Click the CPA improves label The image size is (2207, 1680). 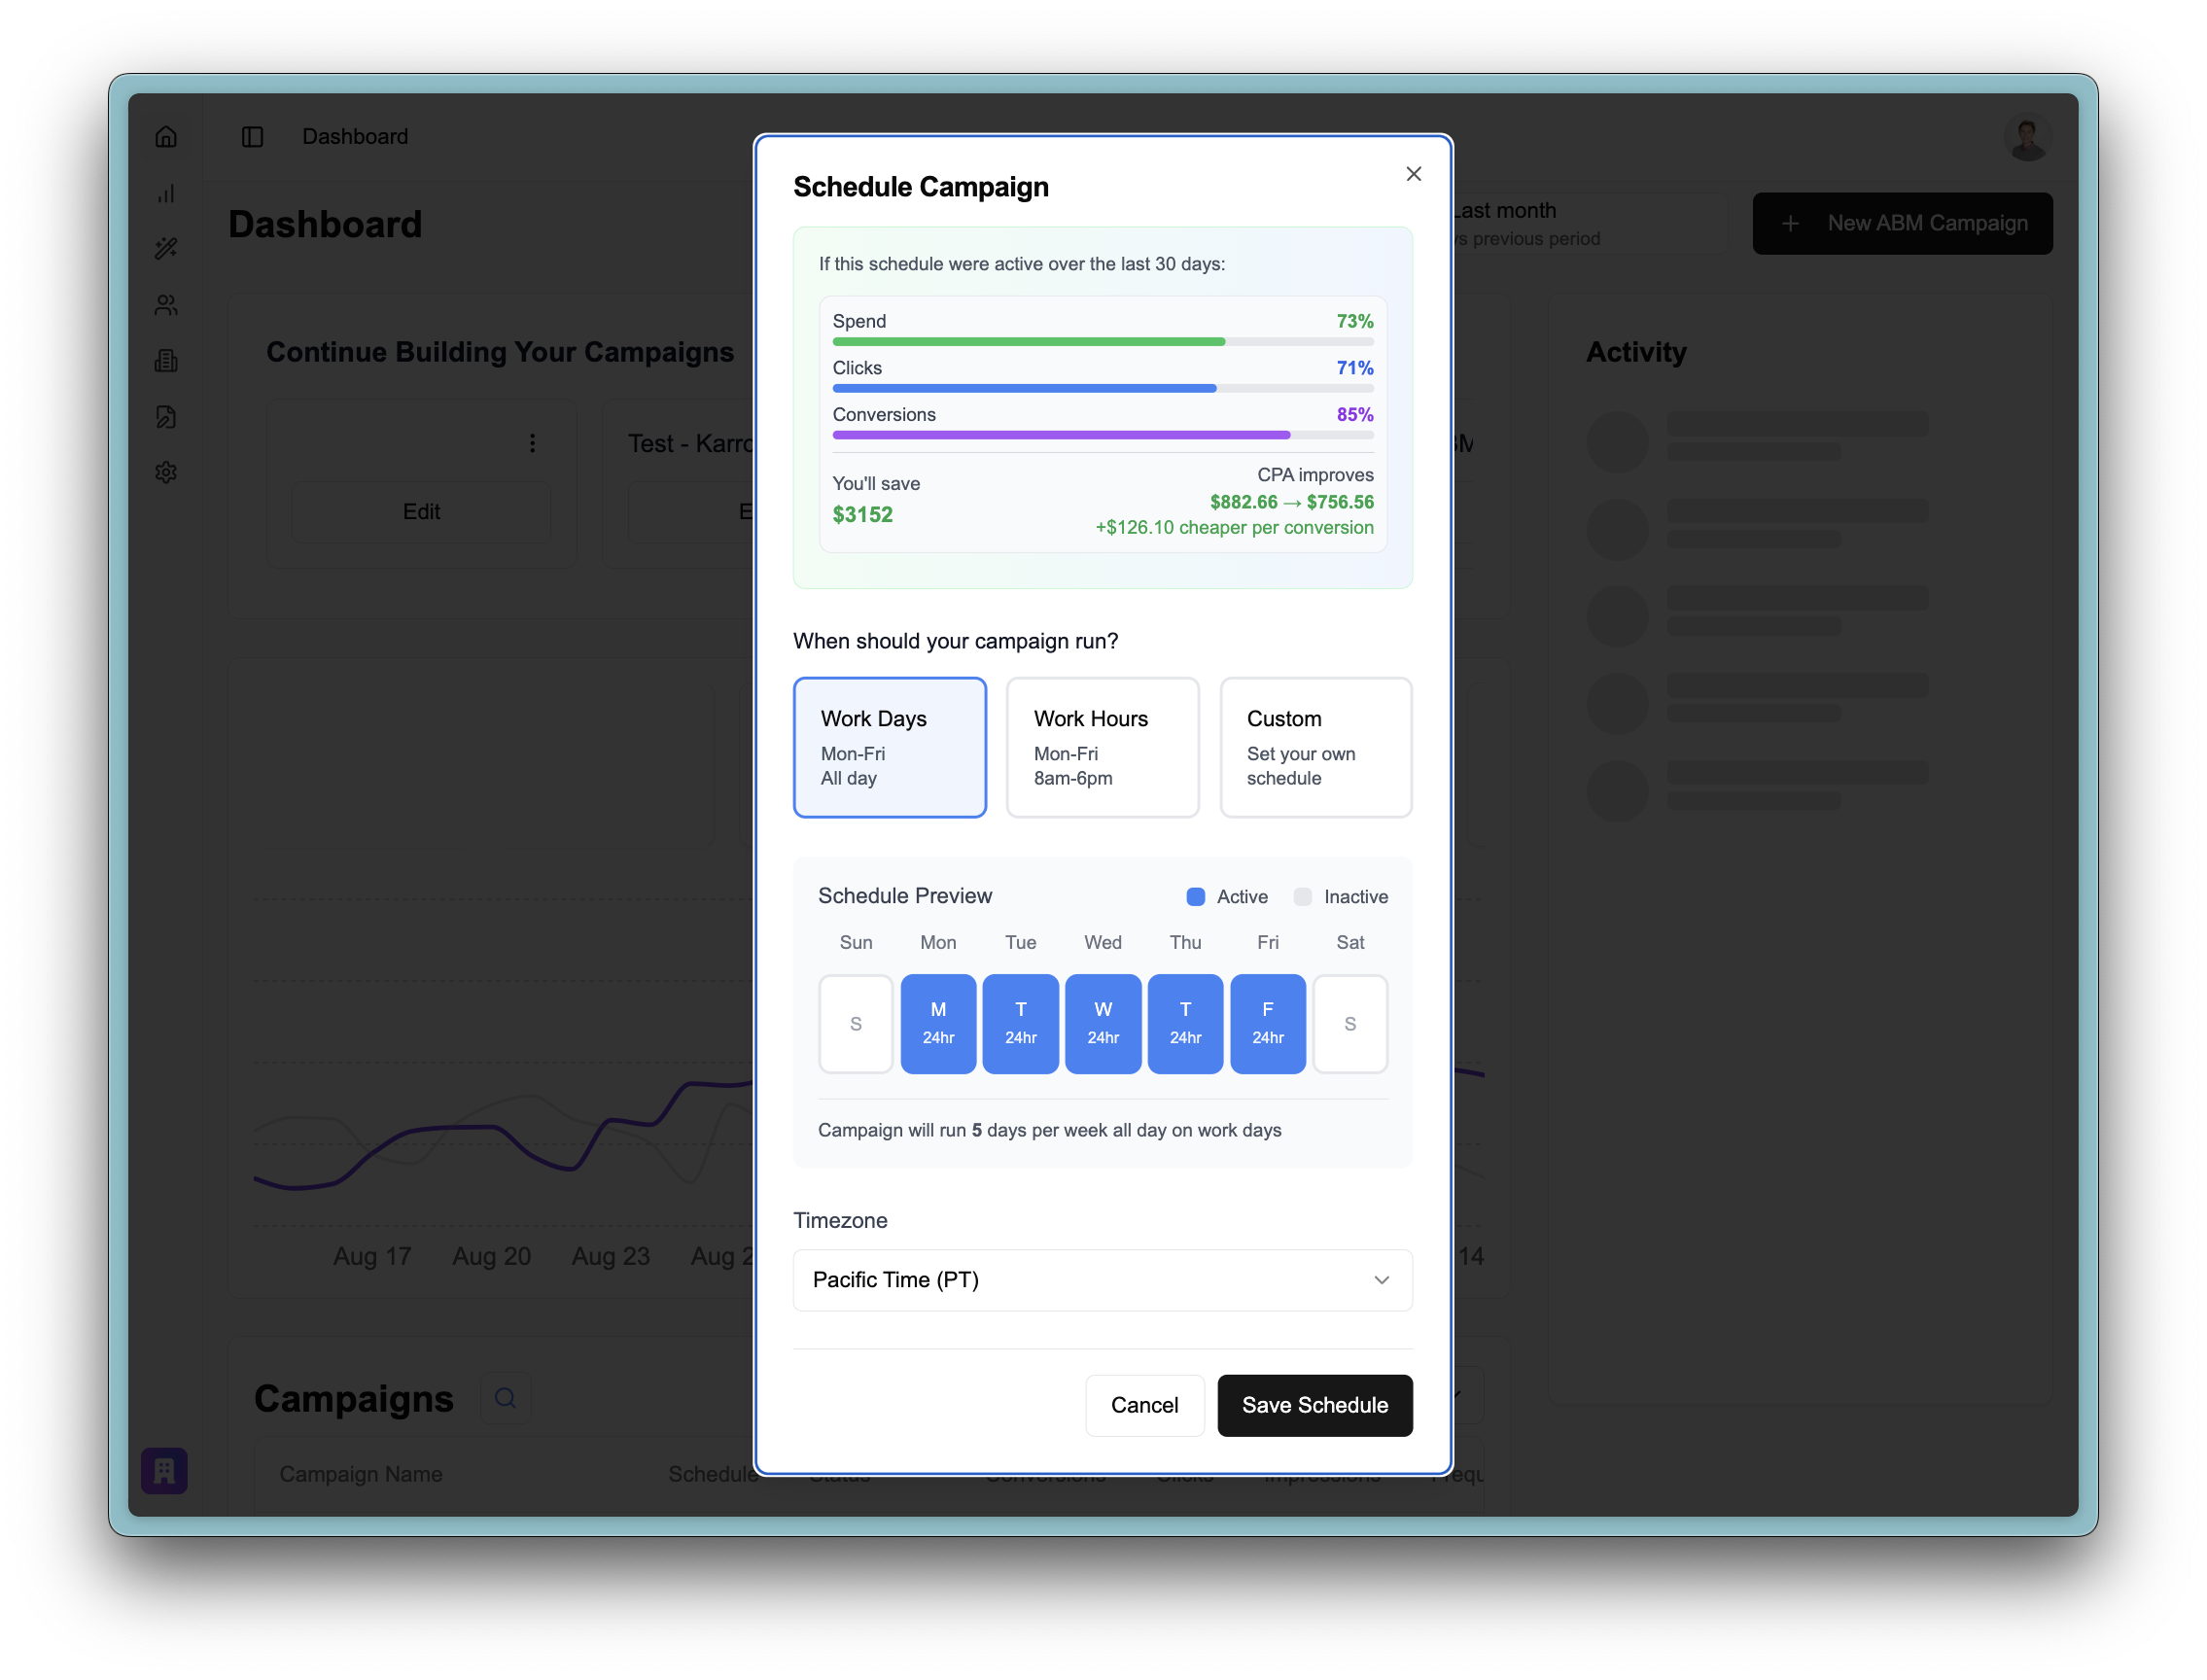[1315, 475]
